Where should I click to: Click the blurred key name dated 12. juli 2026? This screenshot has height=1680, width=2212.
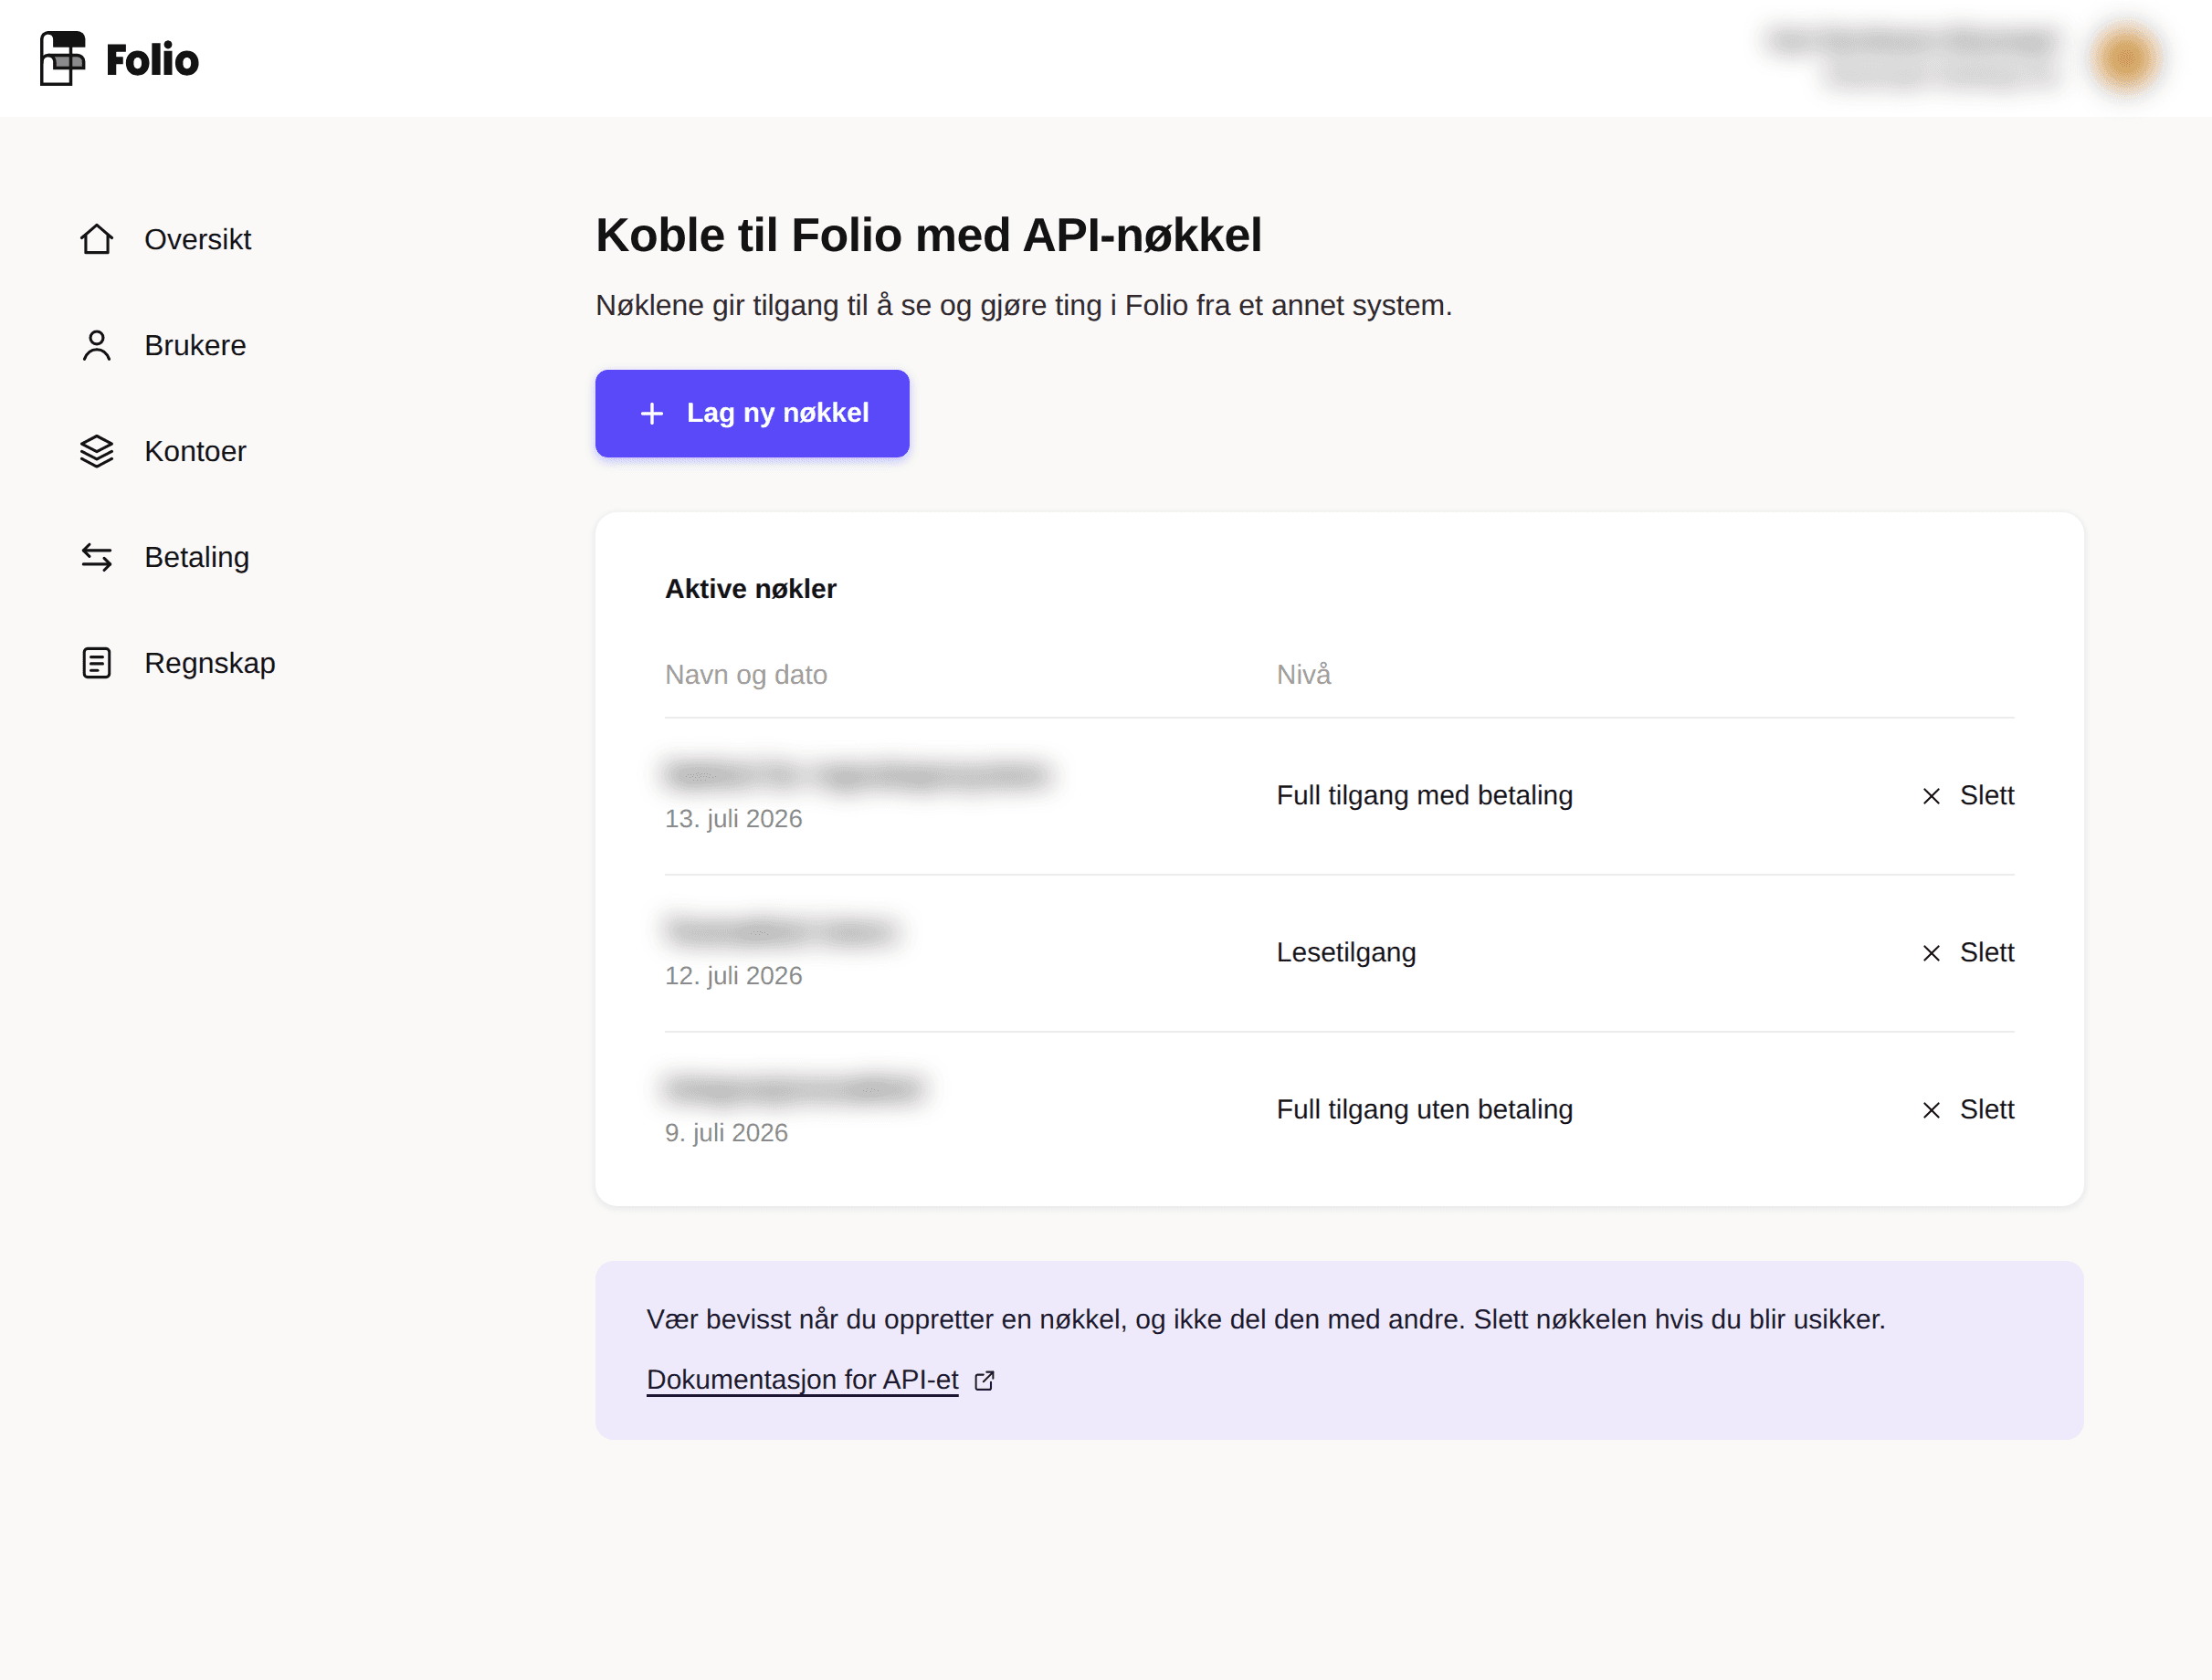click(780, 932)
